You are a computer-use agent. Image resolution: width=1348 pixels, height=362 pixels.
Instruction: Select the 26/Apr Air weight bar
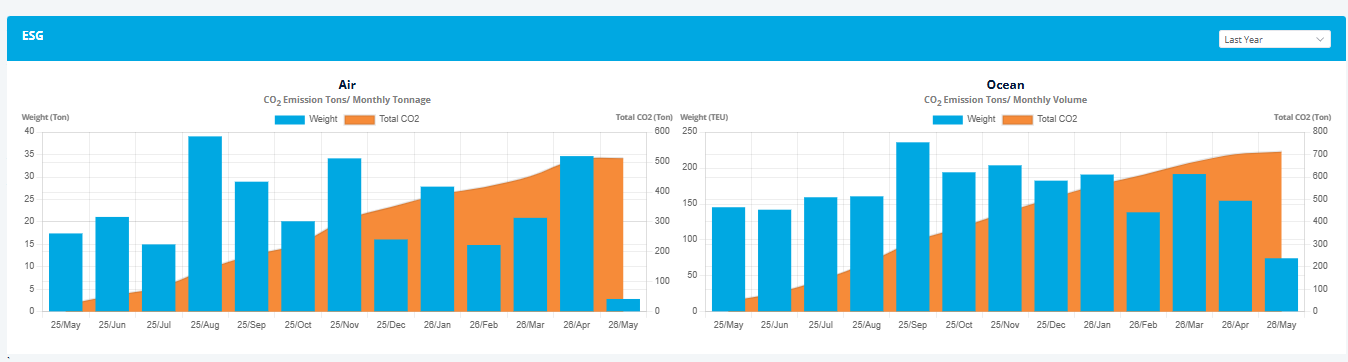577,234
